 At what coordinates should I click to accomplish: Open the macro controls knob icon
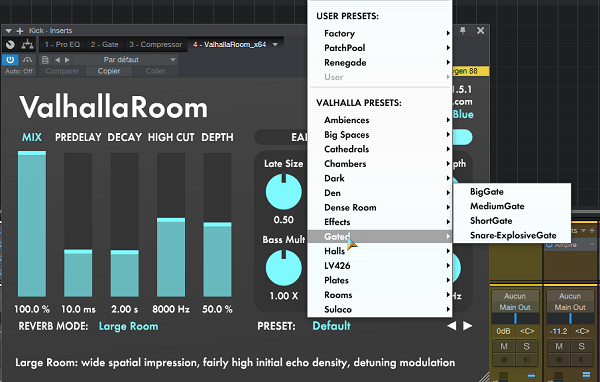click(x=10, y=45)
